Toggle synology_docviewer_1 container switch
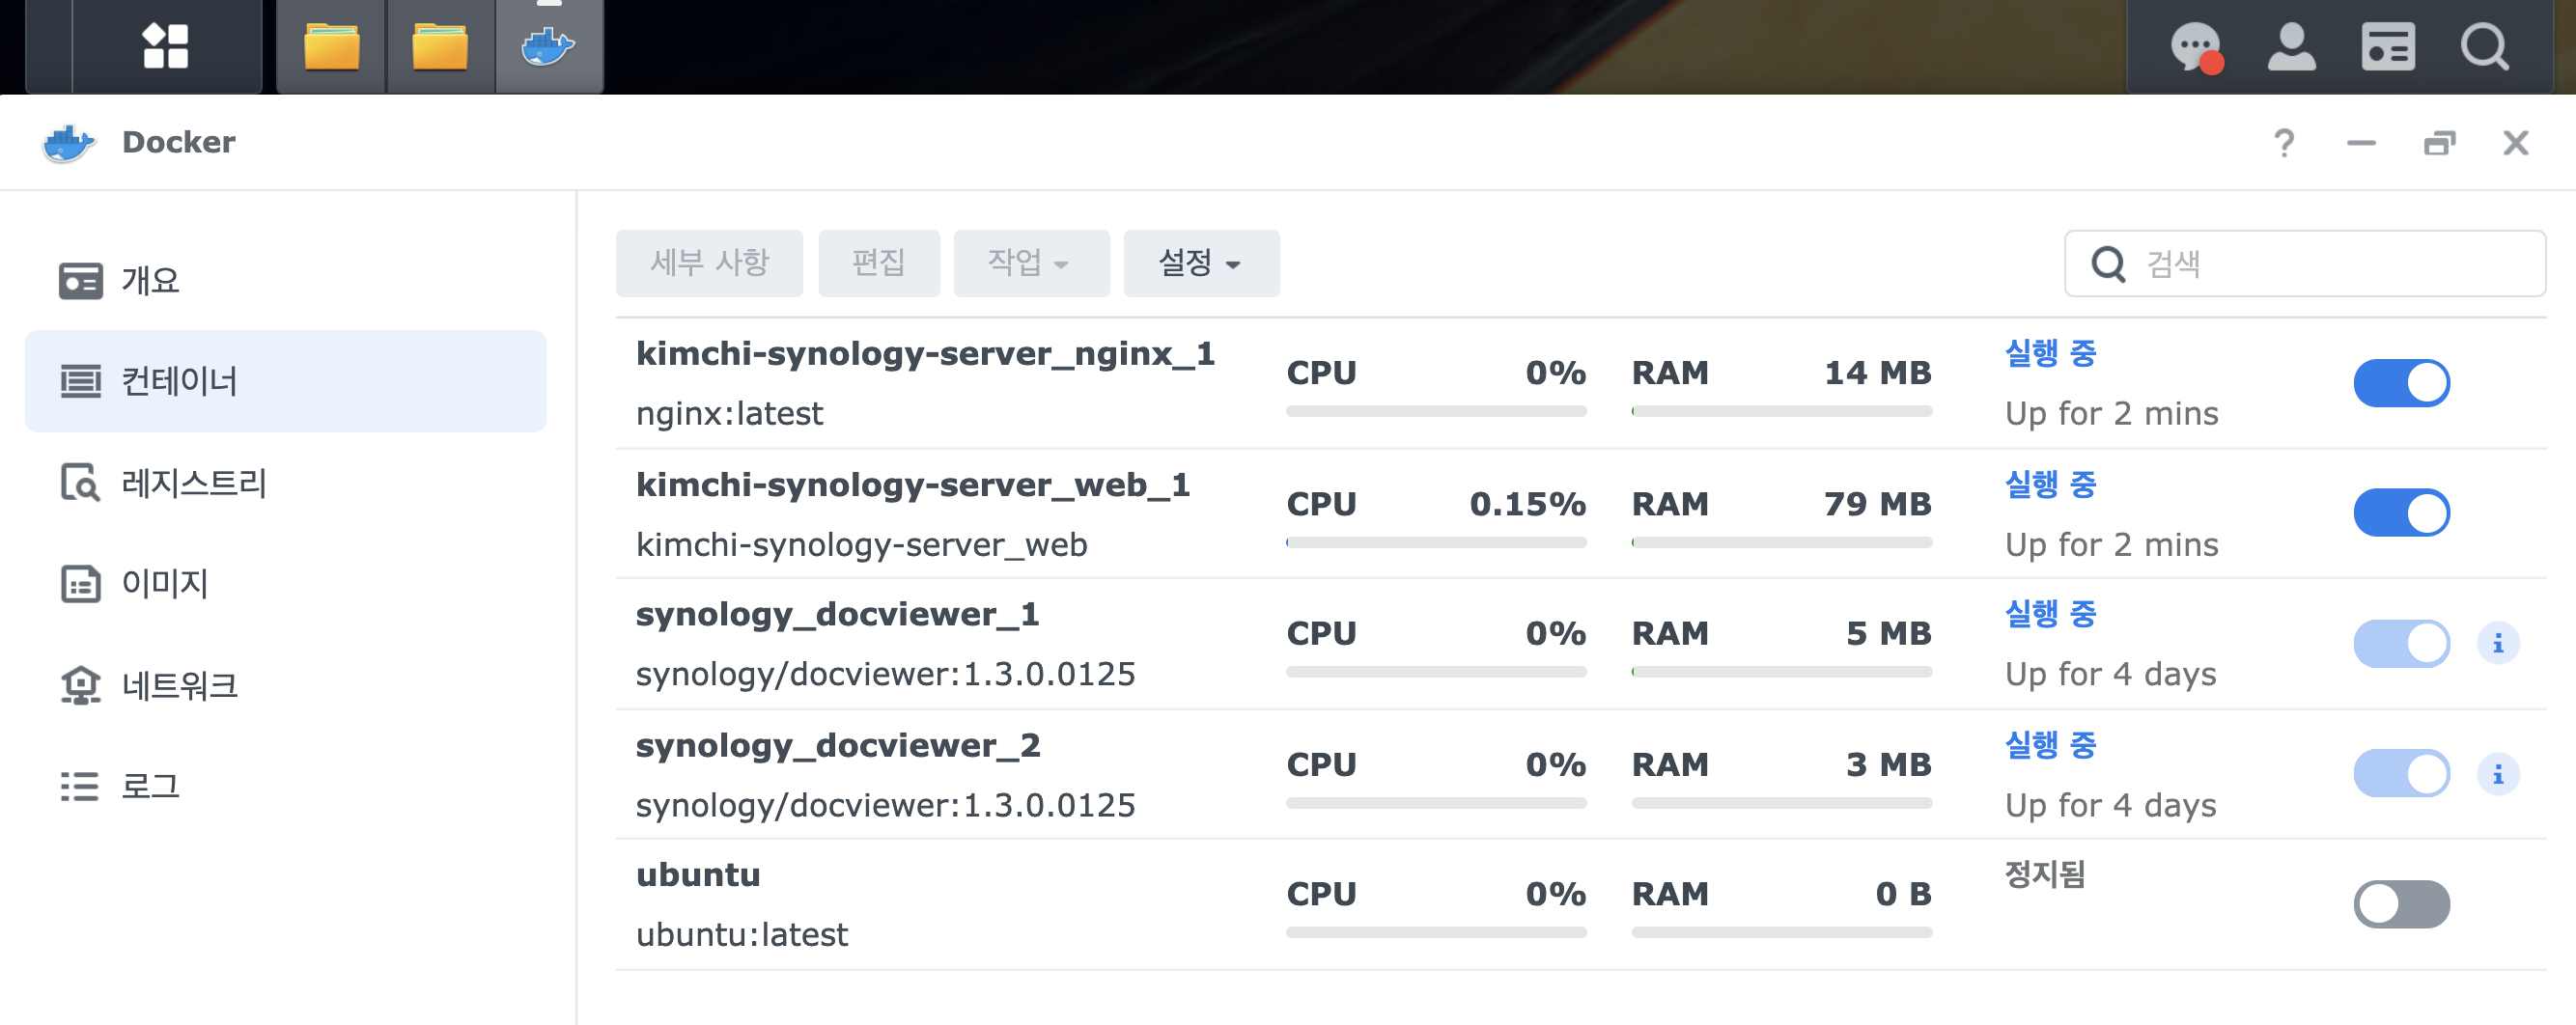The width and height of the screenshot is (2576, 1025). [2401, 643]
